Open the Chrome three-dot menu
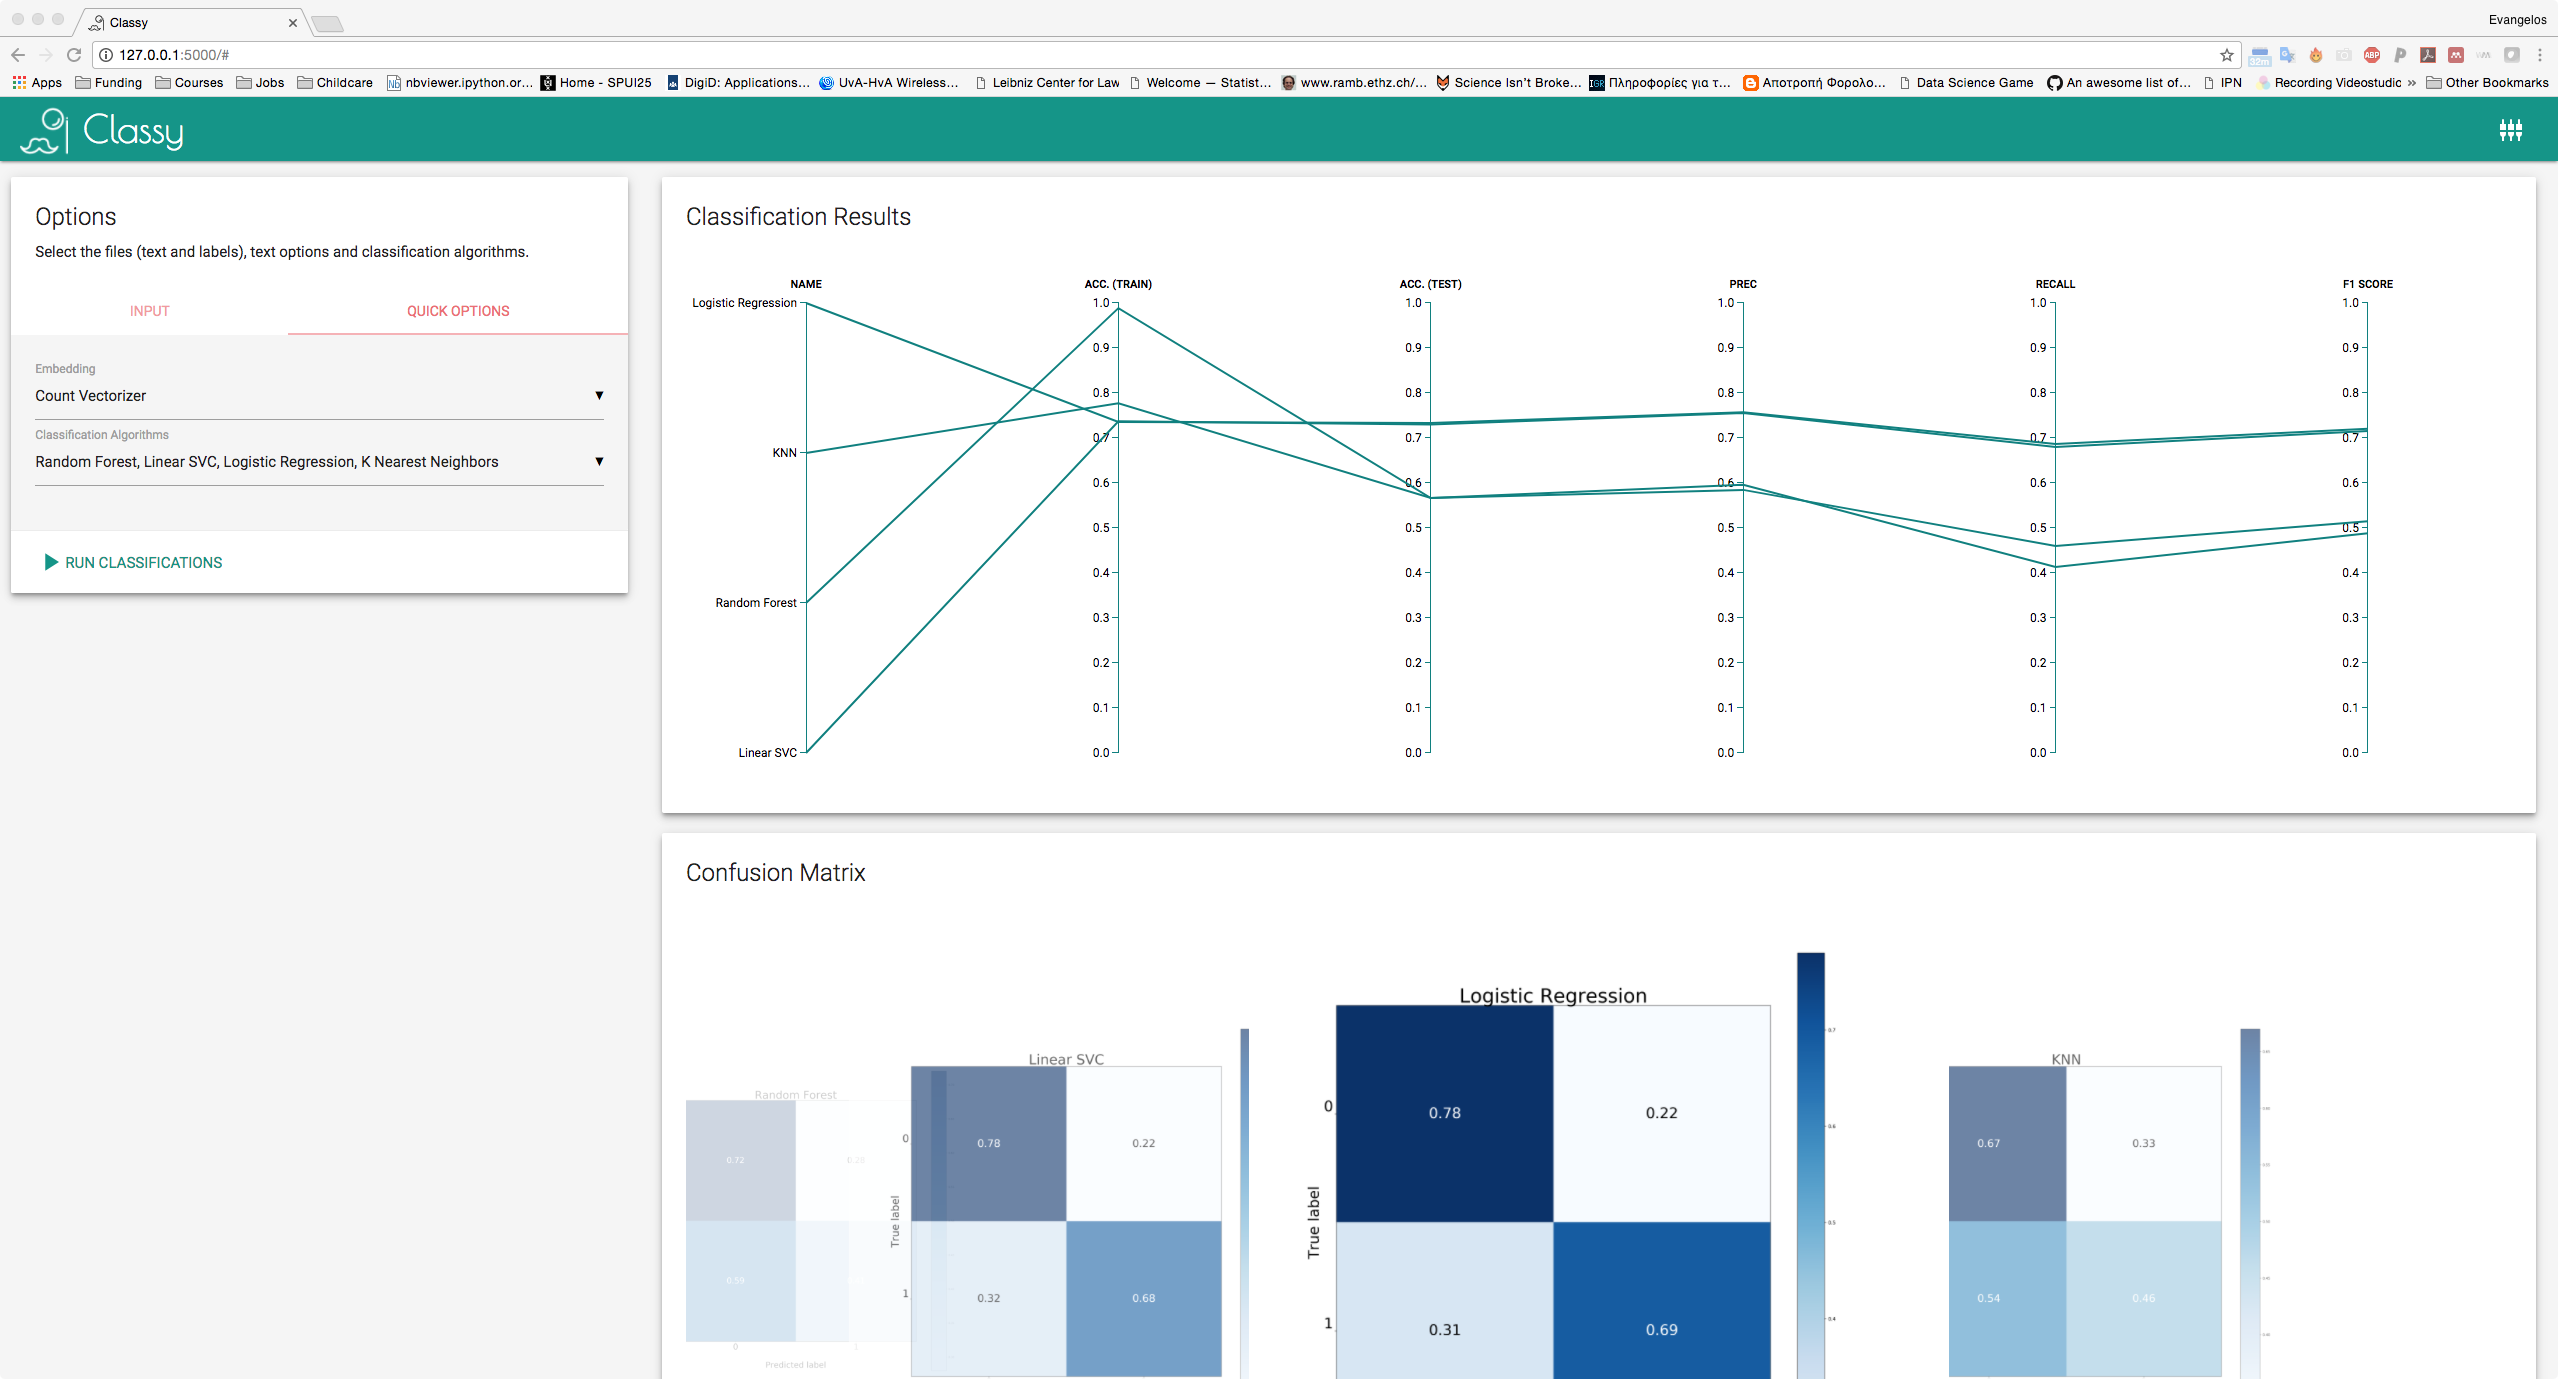Viewport: 2558px width, 1379px height. click(x=2539, y=55)
